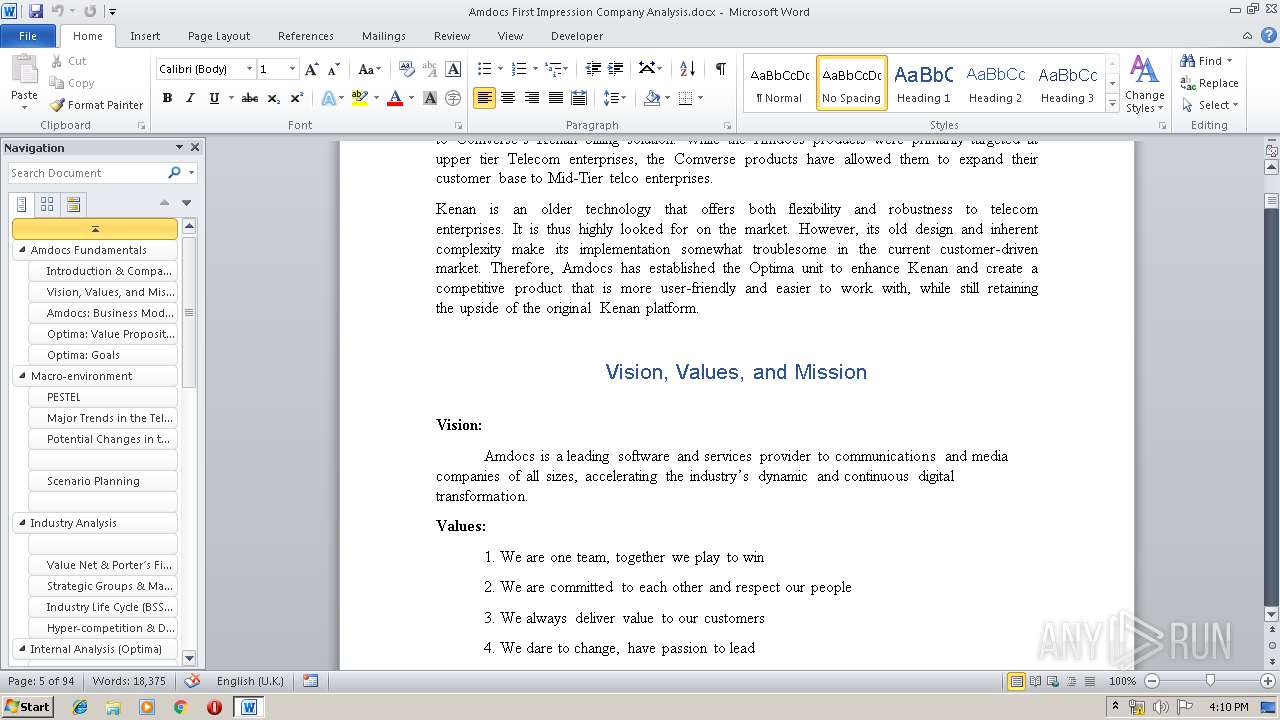The image size is (1280, 720).
Task: Click Replace button
Action: [x=1210, y=83]
